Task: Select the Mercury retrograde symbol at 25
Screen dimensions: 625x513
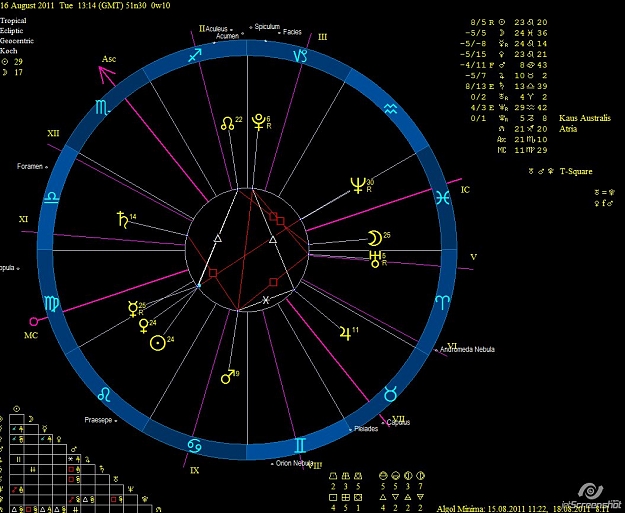Action: [132, 309]
